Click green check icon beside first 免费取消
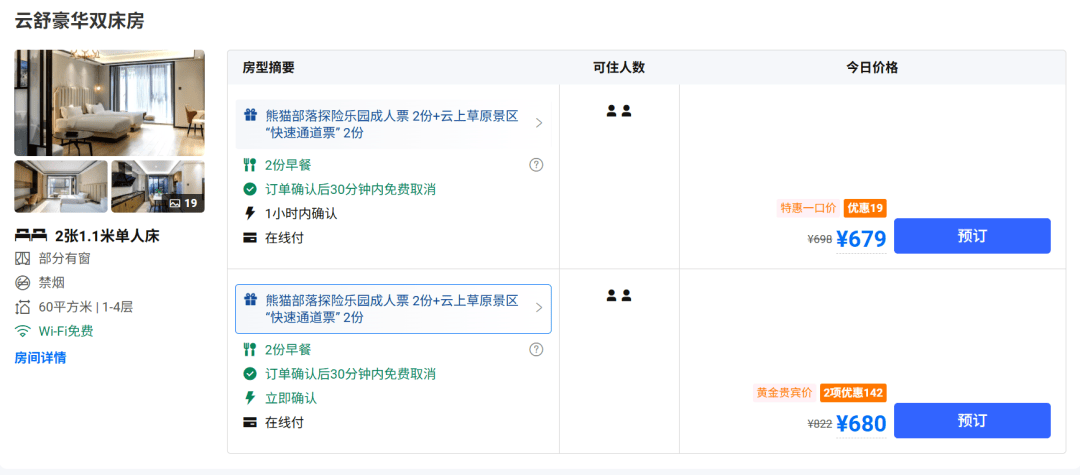 click(250, 189)
